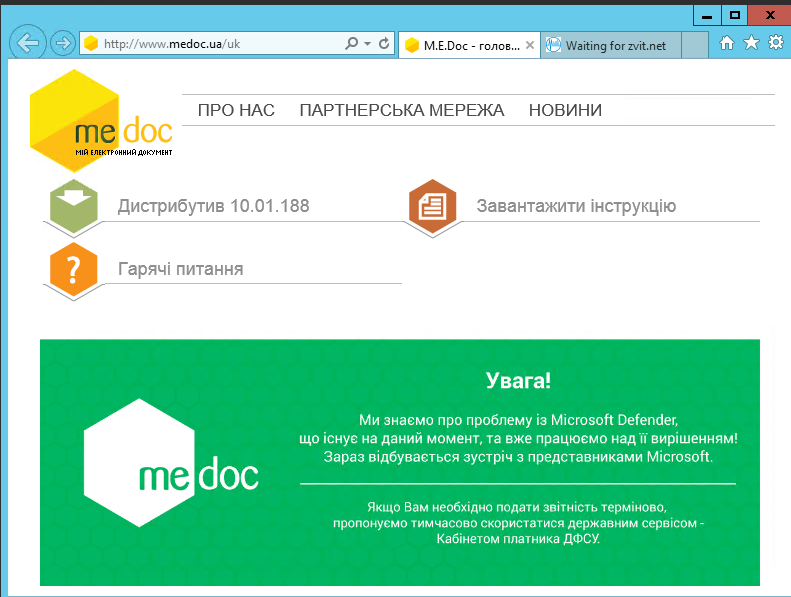
Task: Click the Увага! banner heading
Action: pos(518,381)
